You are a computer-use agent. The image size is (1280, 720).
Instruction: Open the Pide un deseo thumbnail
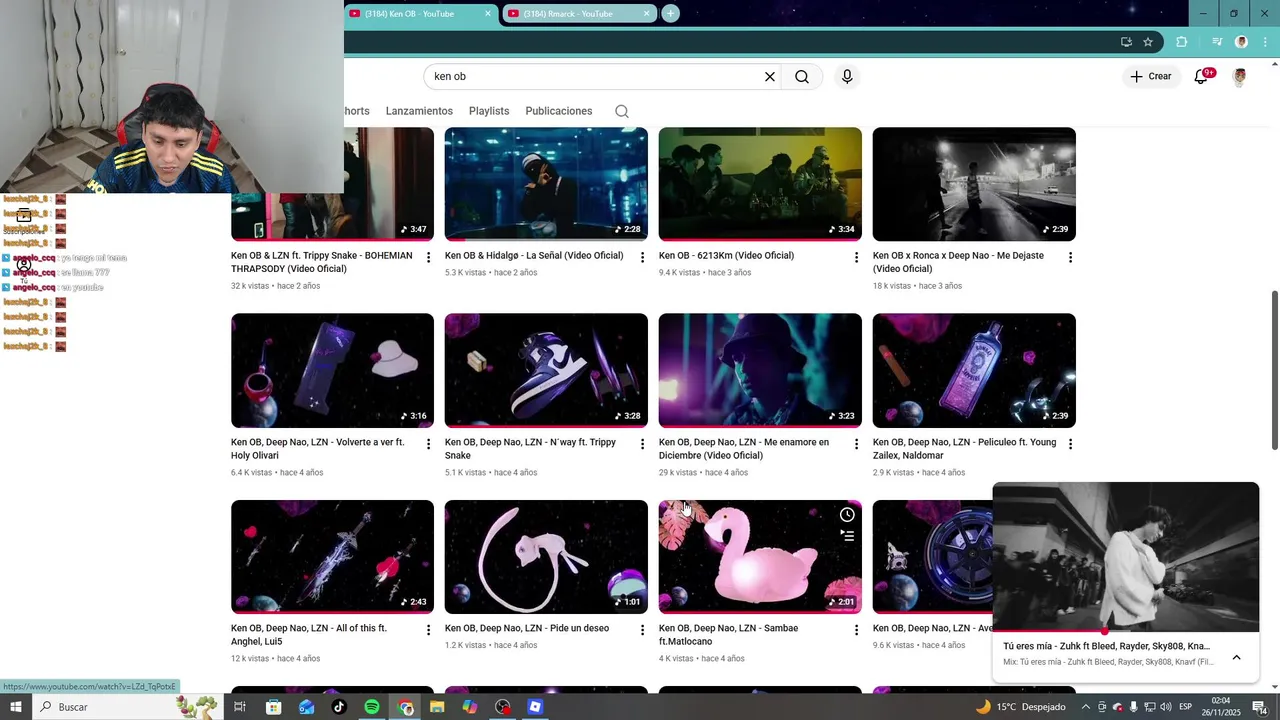click(546, 557)
